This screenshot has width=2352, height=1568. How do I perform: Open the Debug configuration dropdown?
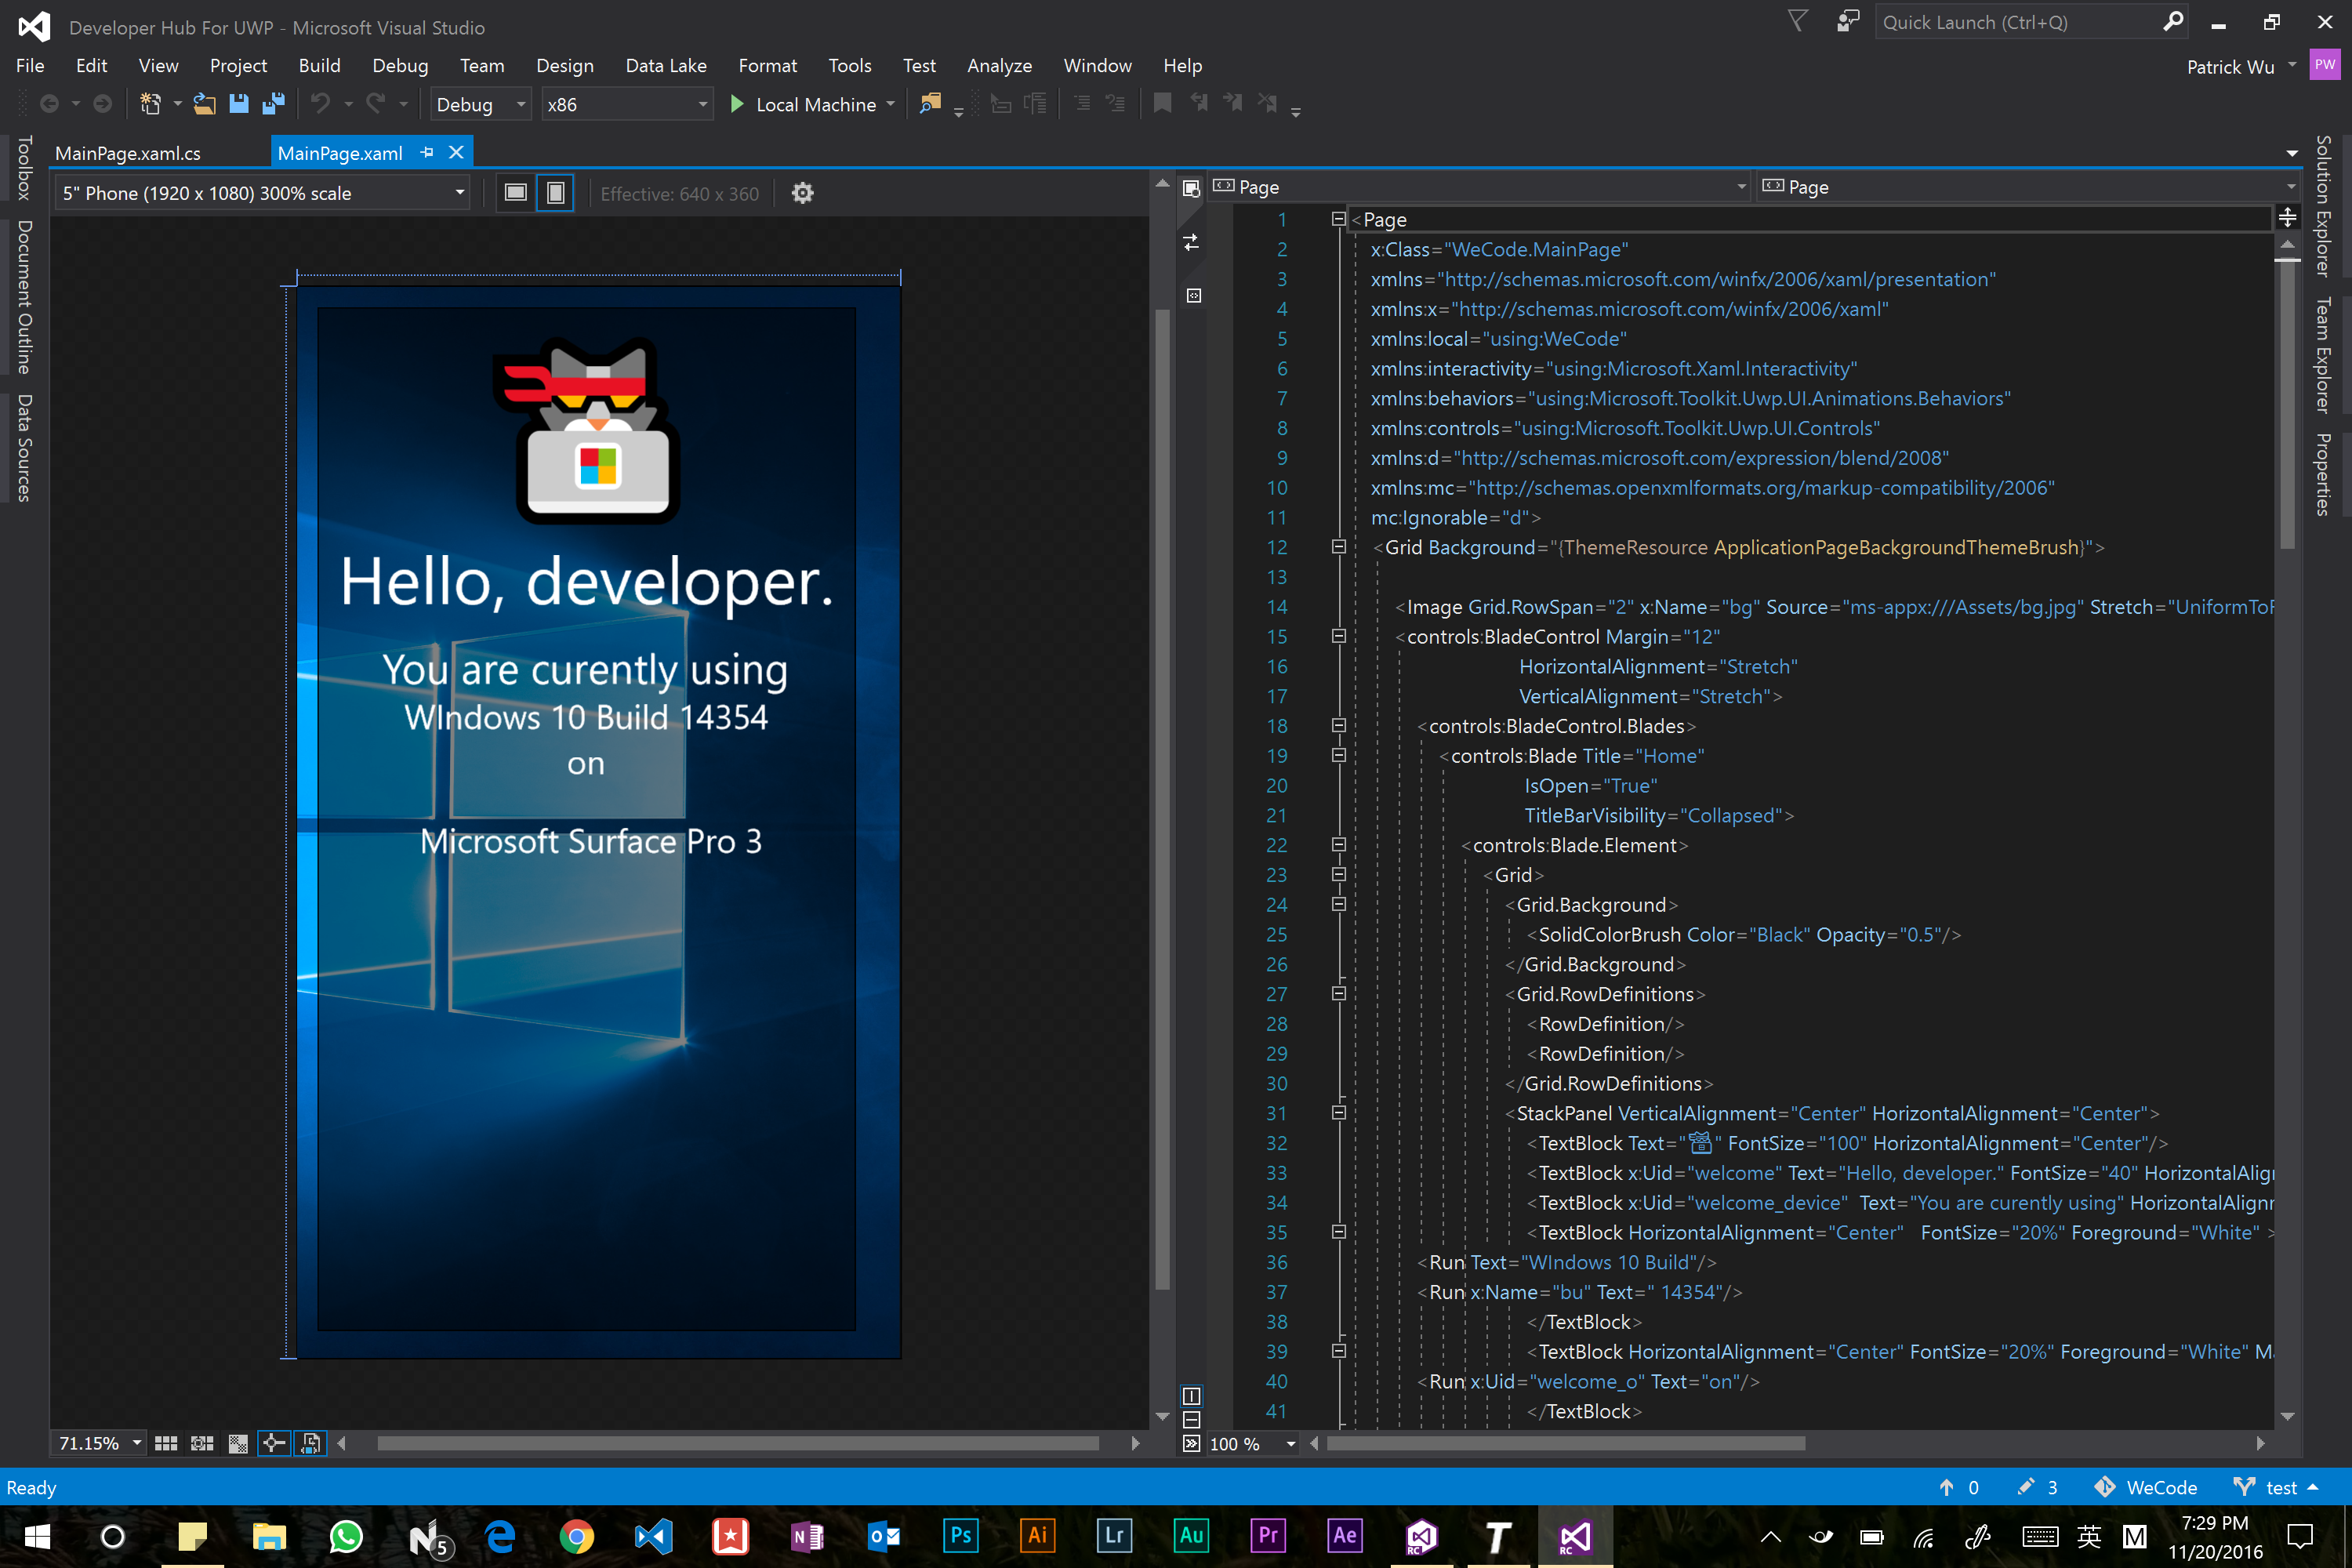pyautogui.click(x=480, y=104)
